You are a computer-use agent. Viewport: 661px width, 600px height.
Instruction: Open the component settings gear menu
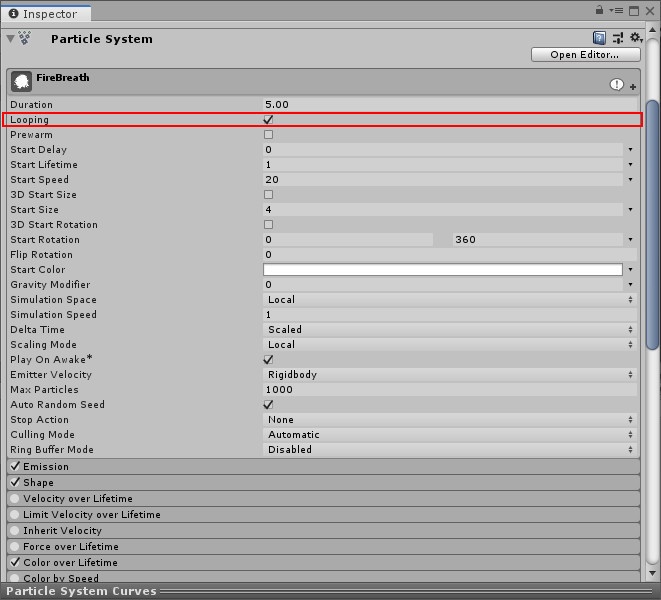(636, 38)
